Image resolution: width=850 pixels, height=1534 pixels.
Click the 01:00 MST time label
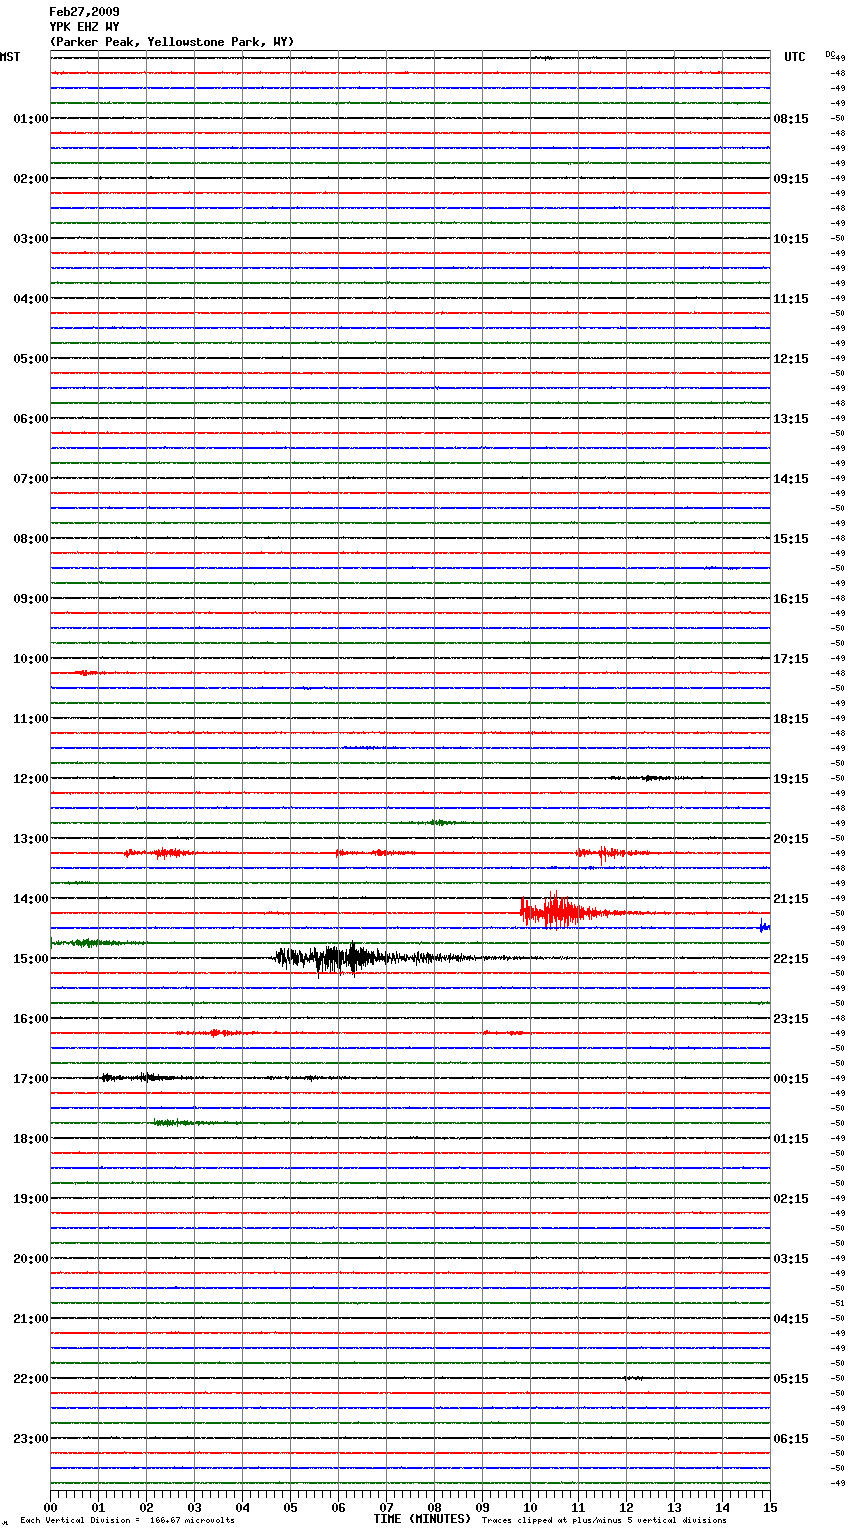[x=31, y=119]
